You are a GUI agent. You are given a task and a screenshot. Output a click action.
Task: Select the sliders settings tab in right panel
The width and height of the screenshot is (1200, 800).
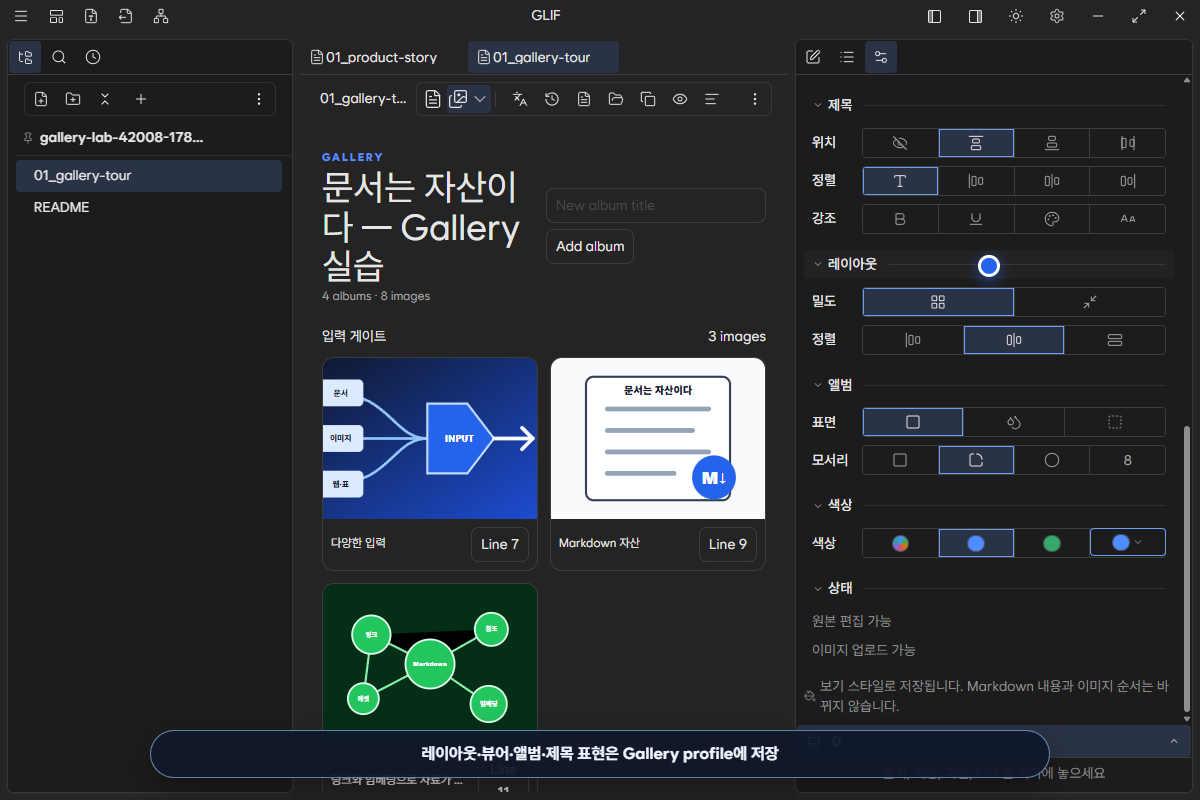click(881, 57)
